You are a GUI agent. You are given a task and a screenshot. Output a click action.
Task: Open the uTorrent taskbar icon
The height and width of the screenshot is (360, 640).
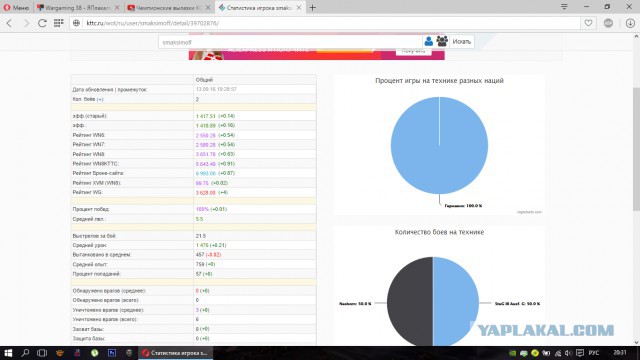[95, 353]
